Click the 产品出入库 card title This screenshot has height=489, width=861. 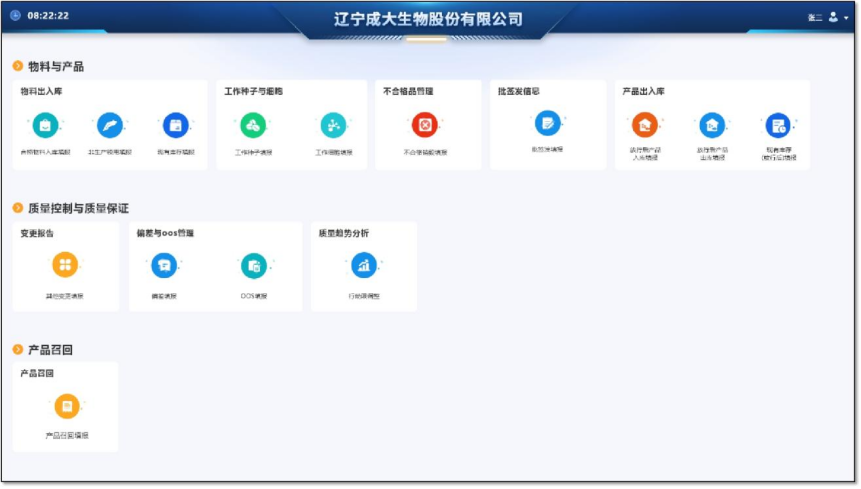pos(643,91)
